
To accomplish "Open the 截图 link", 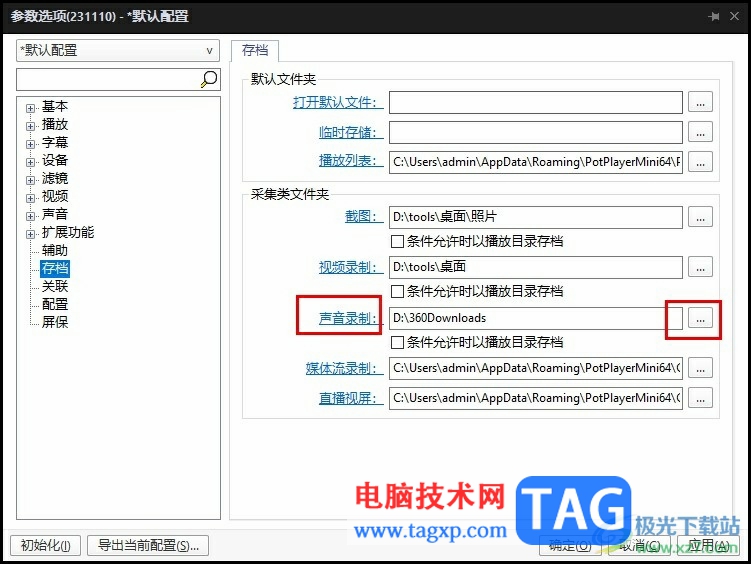I will pyautogui.click(x=364, y=217).
